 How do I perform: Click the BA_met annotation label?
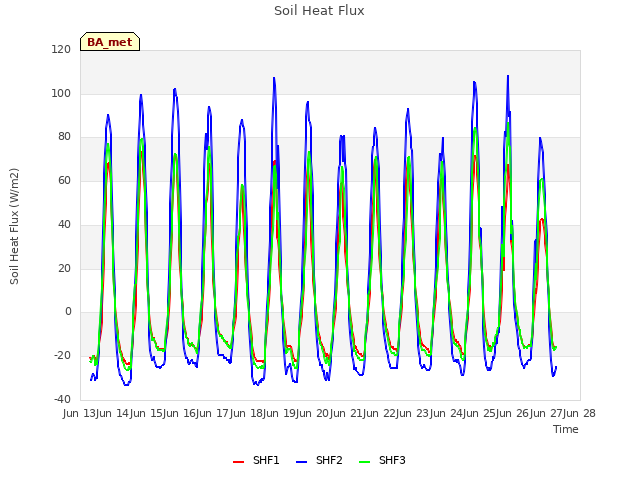coord(110,42)
